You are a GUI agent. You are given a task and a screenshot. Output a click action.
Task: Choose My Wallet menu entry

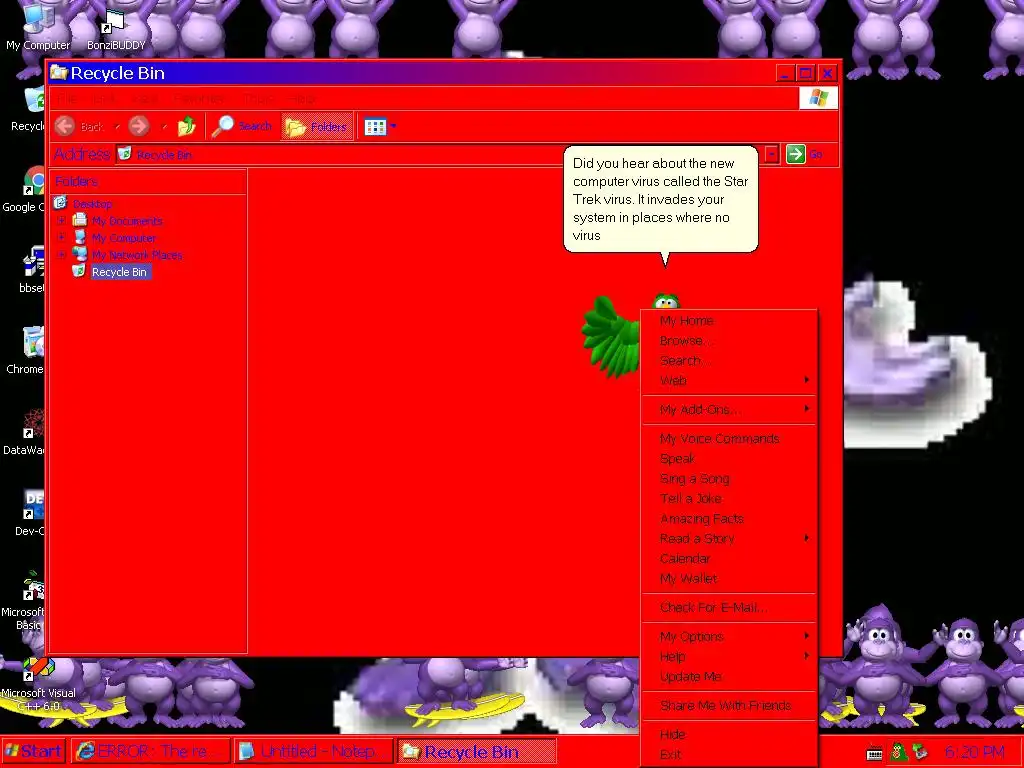point(729,579)
